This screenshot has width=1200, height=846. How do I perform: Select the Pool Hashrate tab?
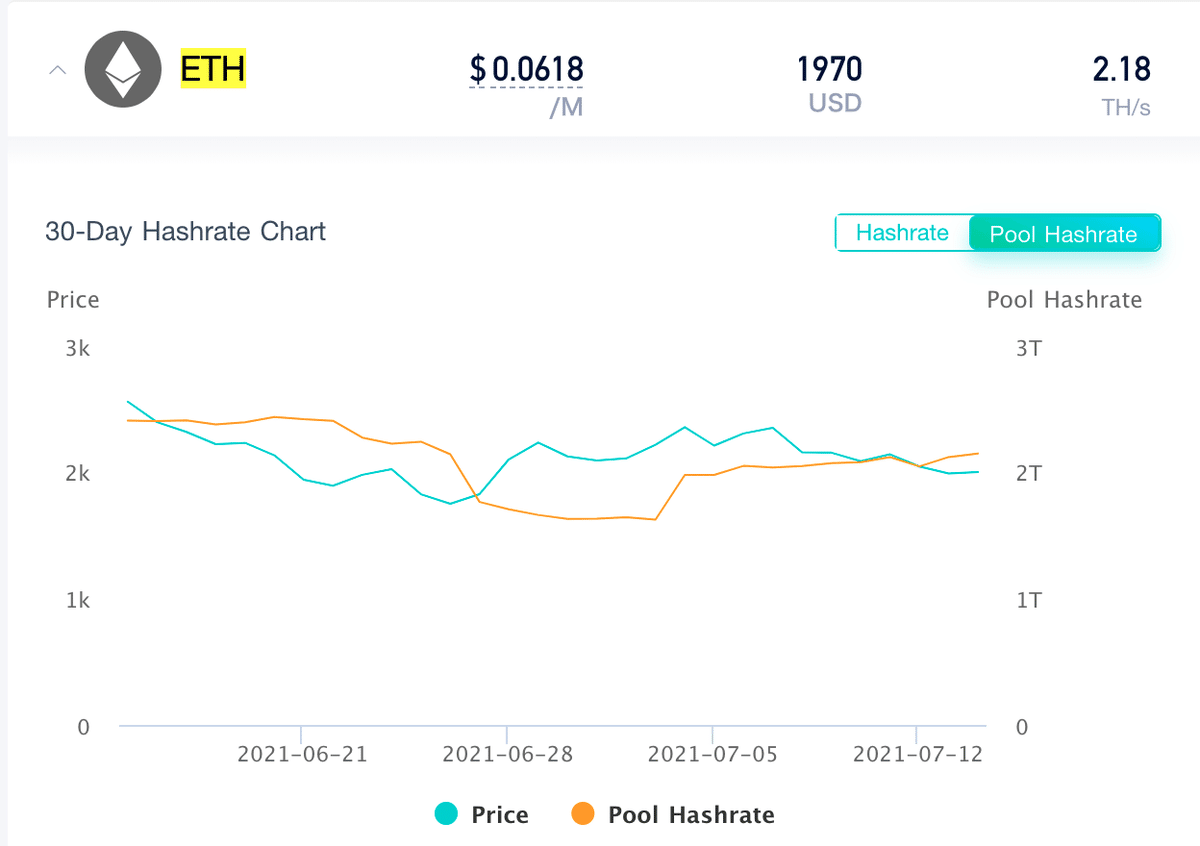(x=1063, y=234)
